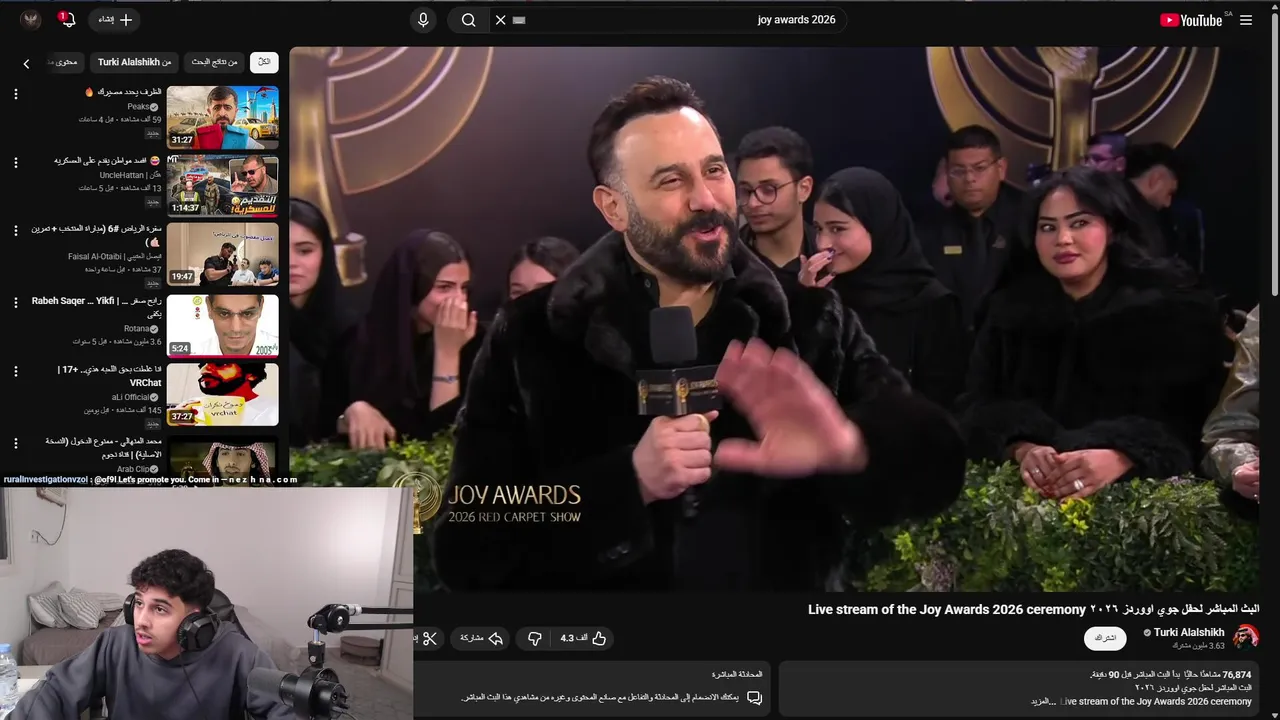This screenshot has height=720, width=1280.
Task: Open the Peaks video thumbnail, duration 31:27
Action: tap(223, 117)
